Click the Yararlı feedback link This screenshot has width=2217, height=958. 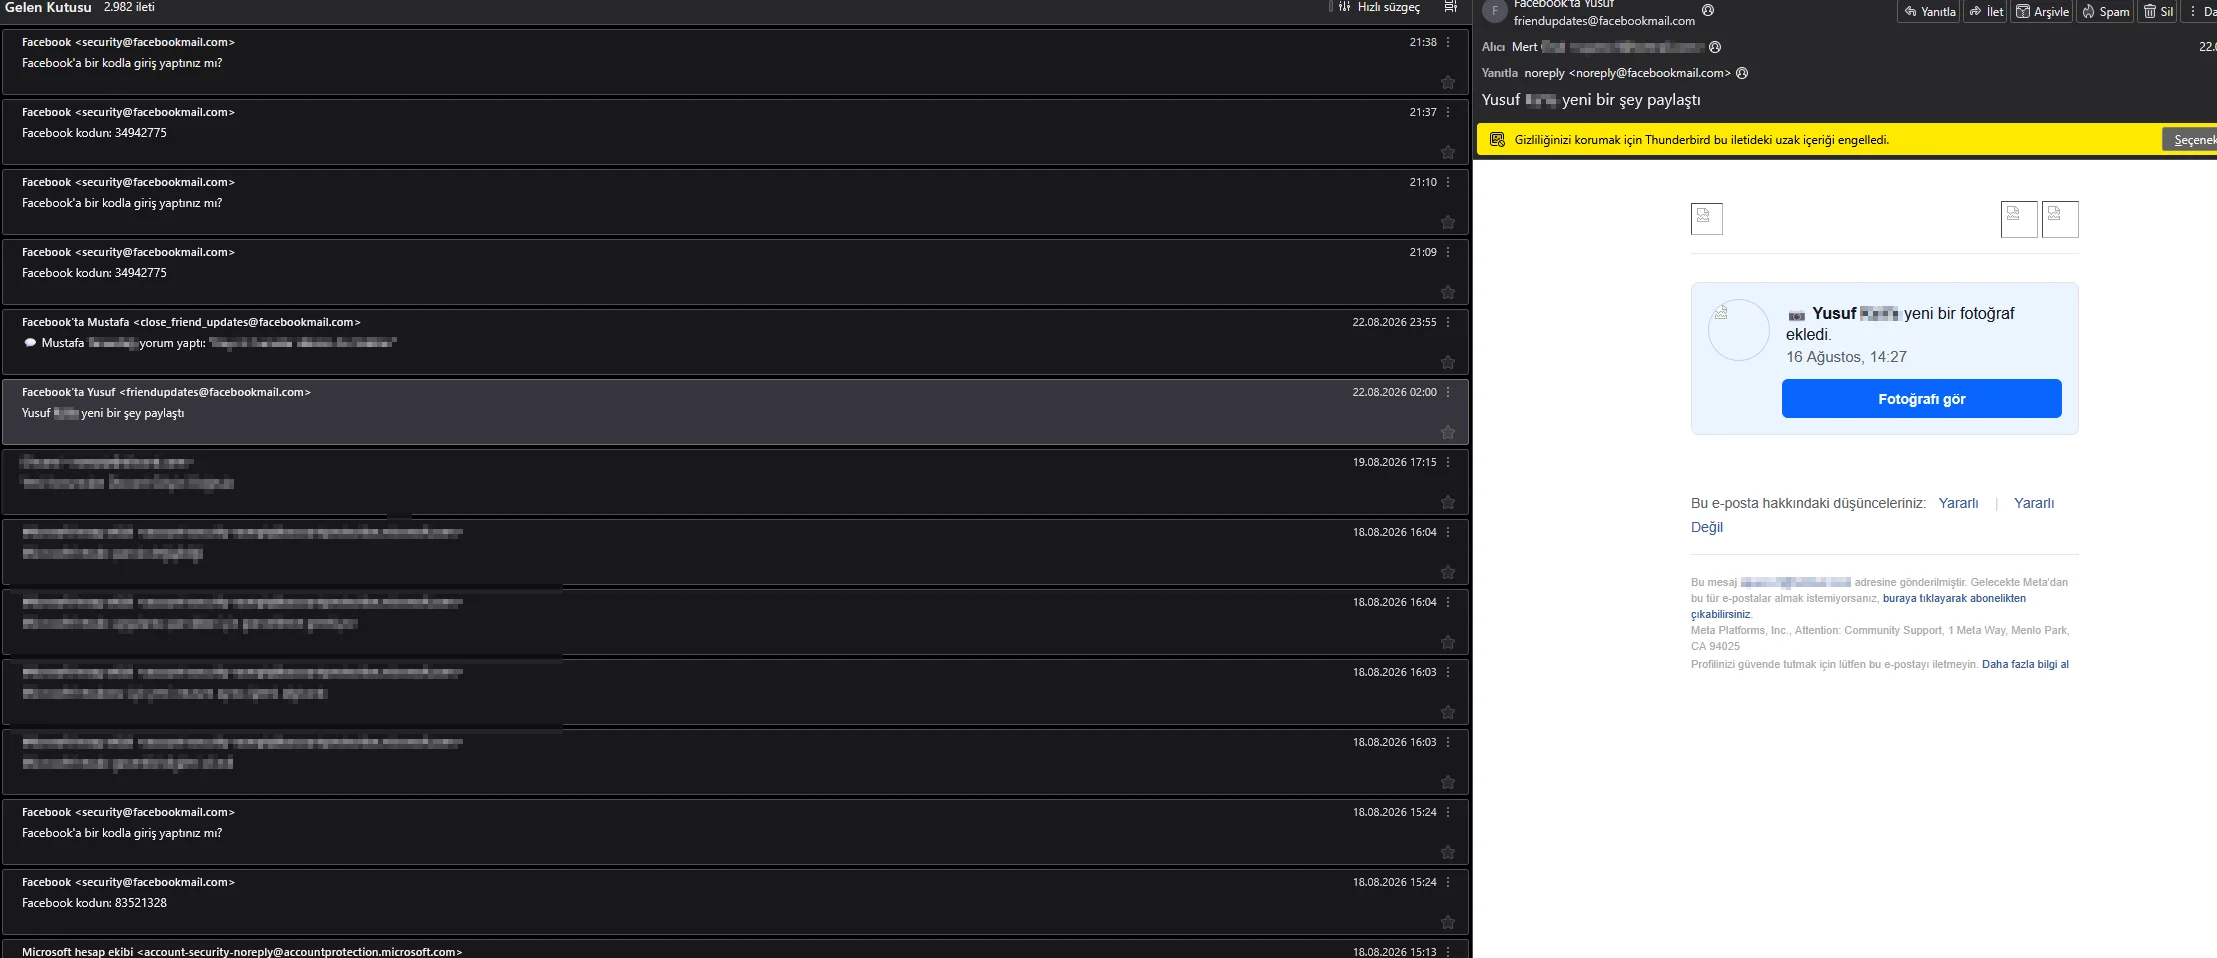1958,503
